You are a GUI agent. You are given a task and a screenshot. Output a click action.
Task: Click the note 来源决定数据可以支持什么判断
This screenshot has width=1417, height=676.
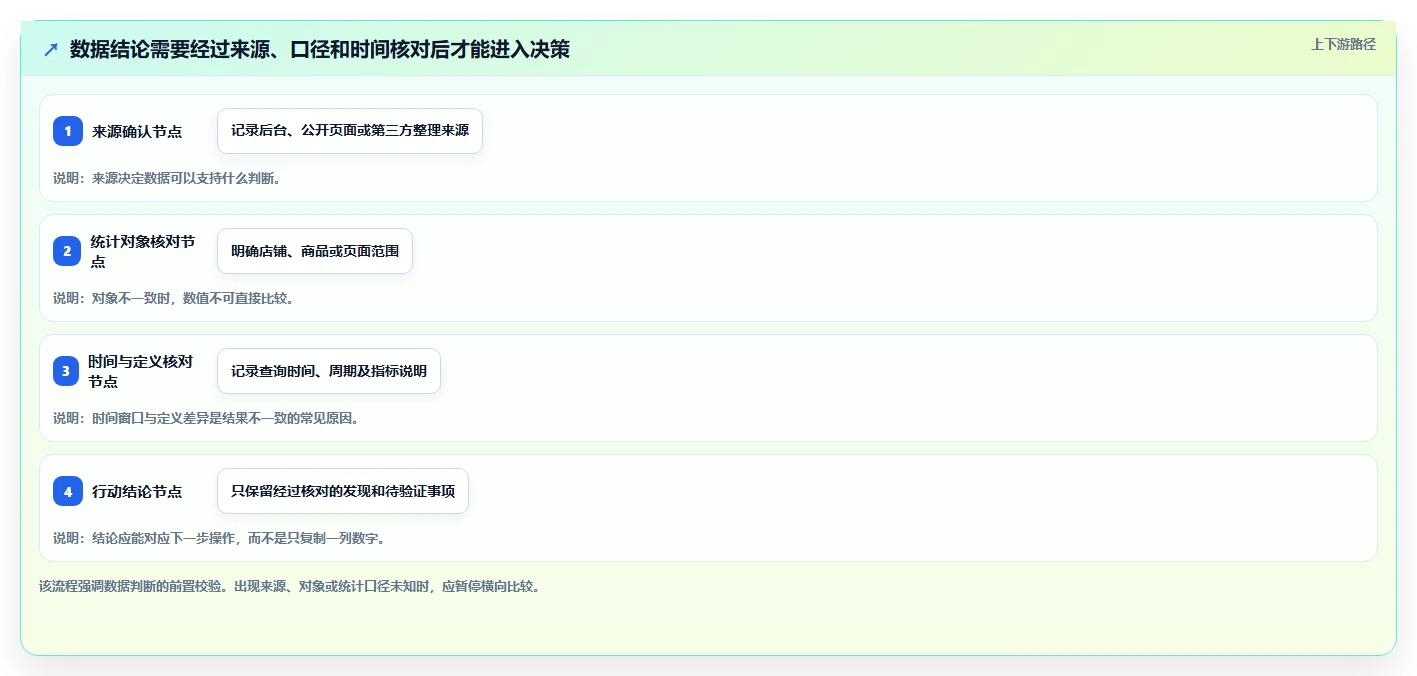168,178
